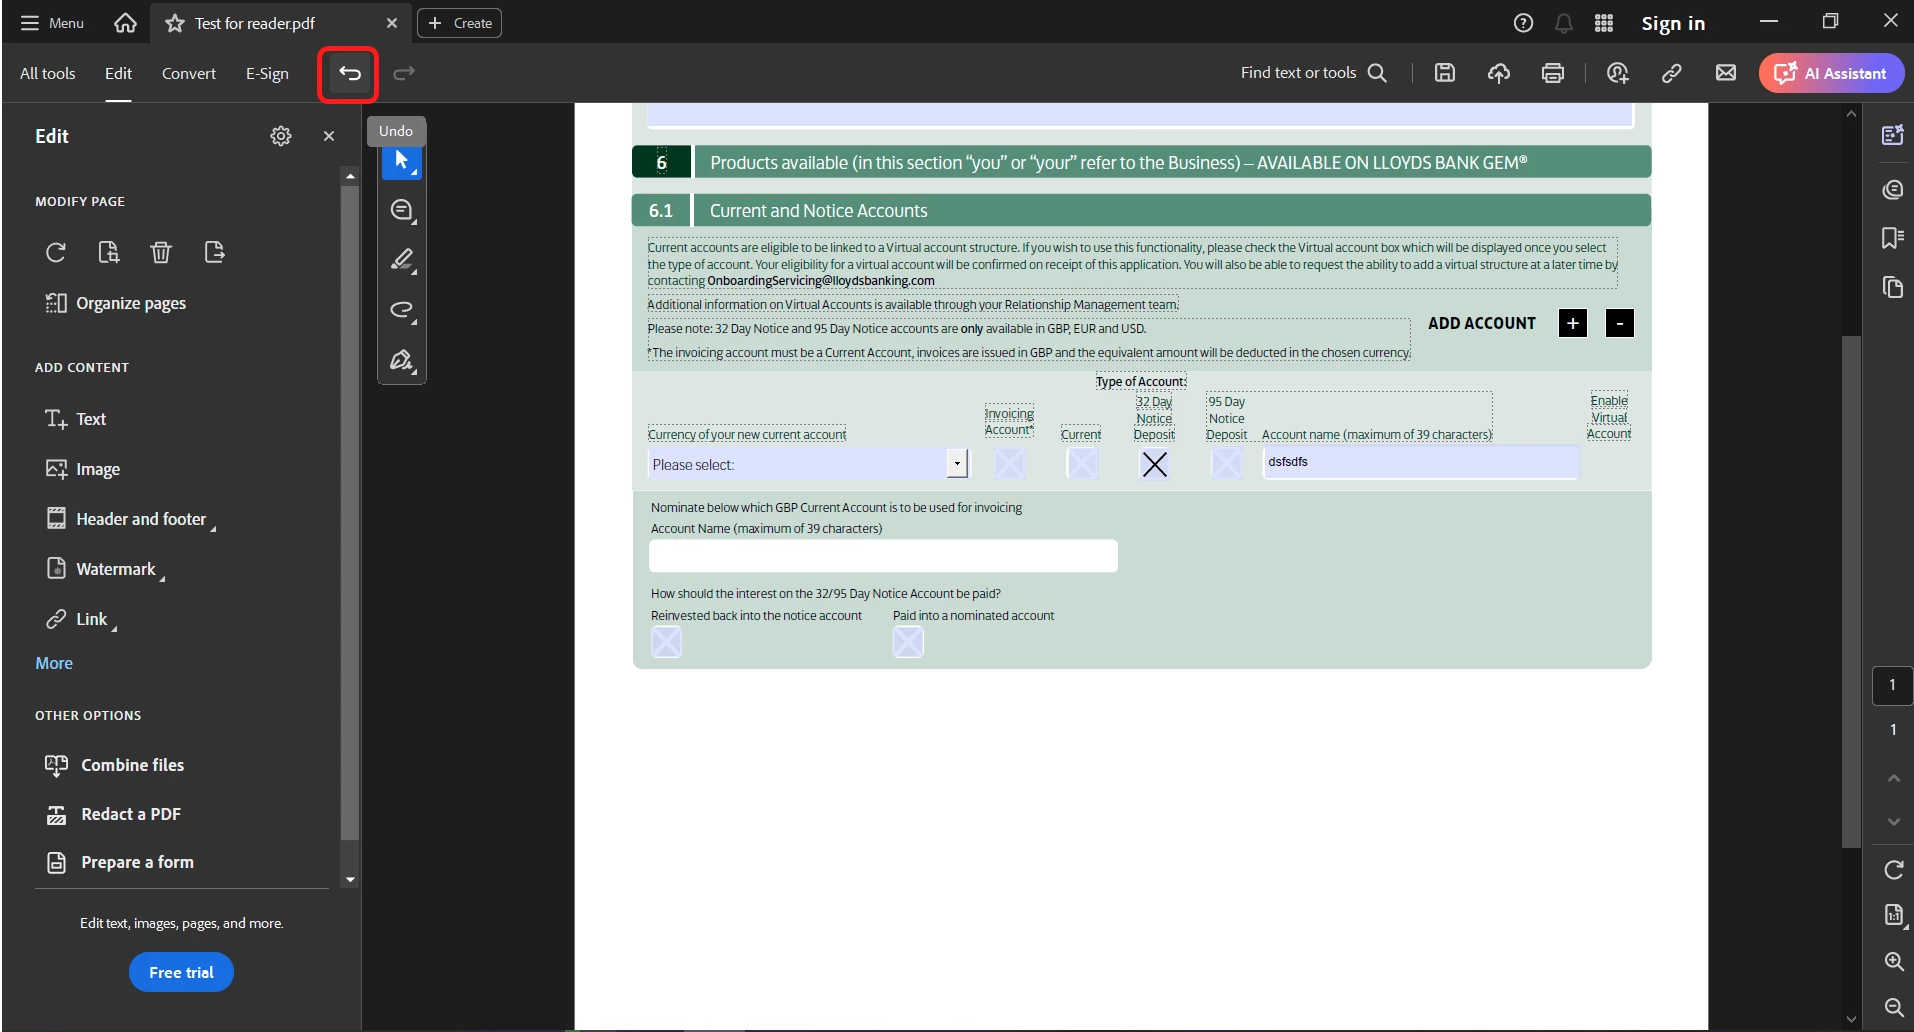
Task: Click Zoom out magnifier icon
Action: [x=1894, y=1007]
